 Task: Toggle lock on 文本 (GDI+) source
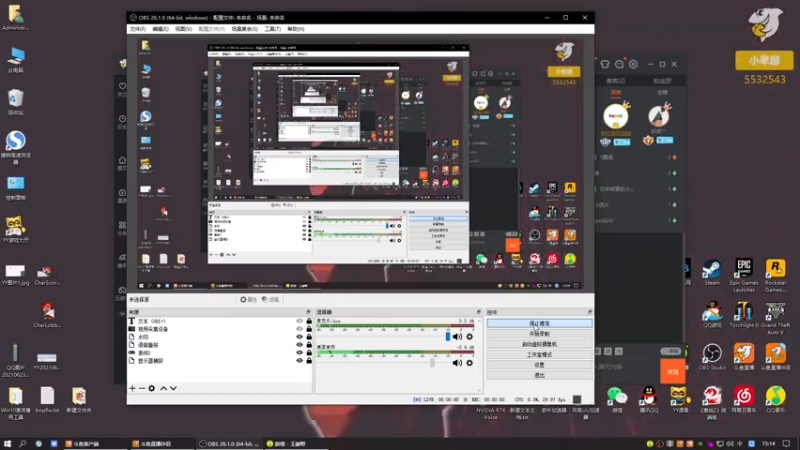[x=309, y=321]
